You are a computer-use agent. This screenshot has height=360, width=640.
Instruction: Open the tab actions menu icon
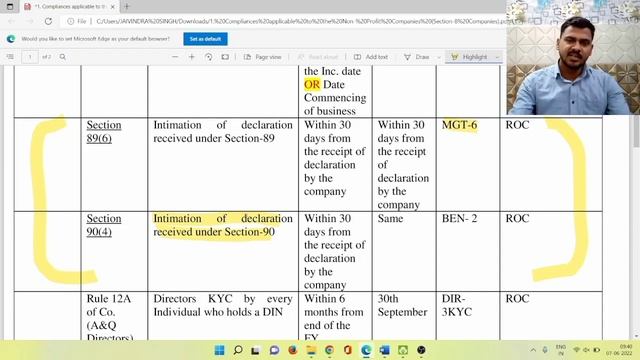click(x=10, y=7)
